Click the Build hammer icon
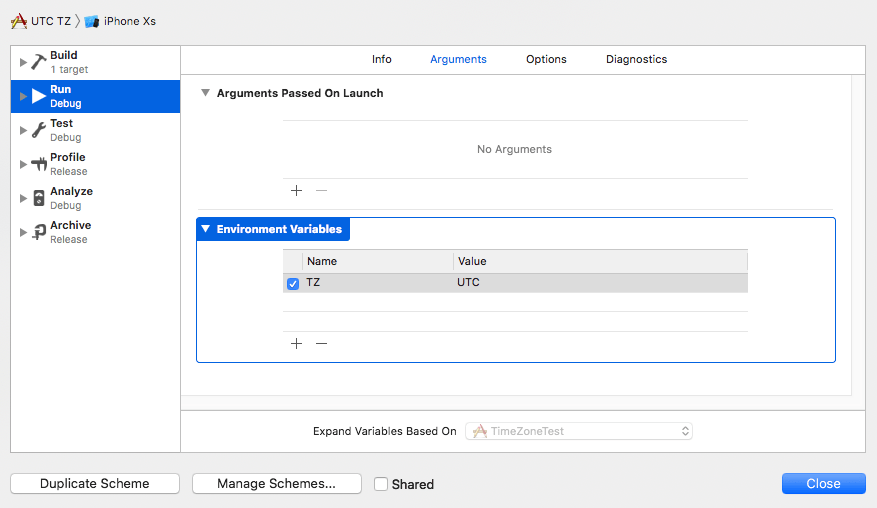877x508 pixels. [39, 62]
